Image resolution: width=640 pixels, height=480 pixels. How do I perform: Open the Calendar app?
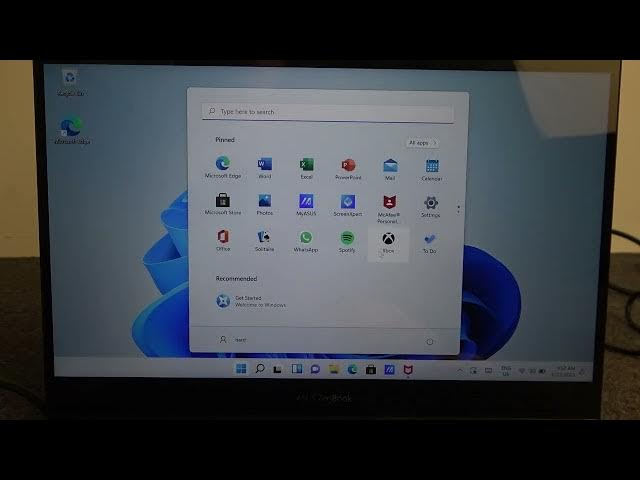click(431, 170)
